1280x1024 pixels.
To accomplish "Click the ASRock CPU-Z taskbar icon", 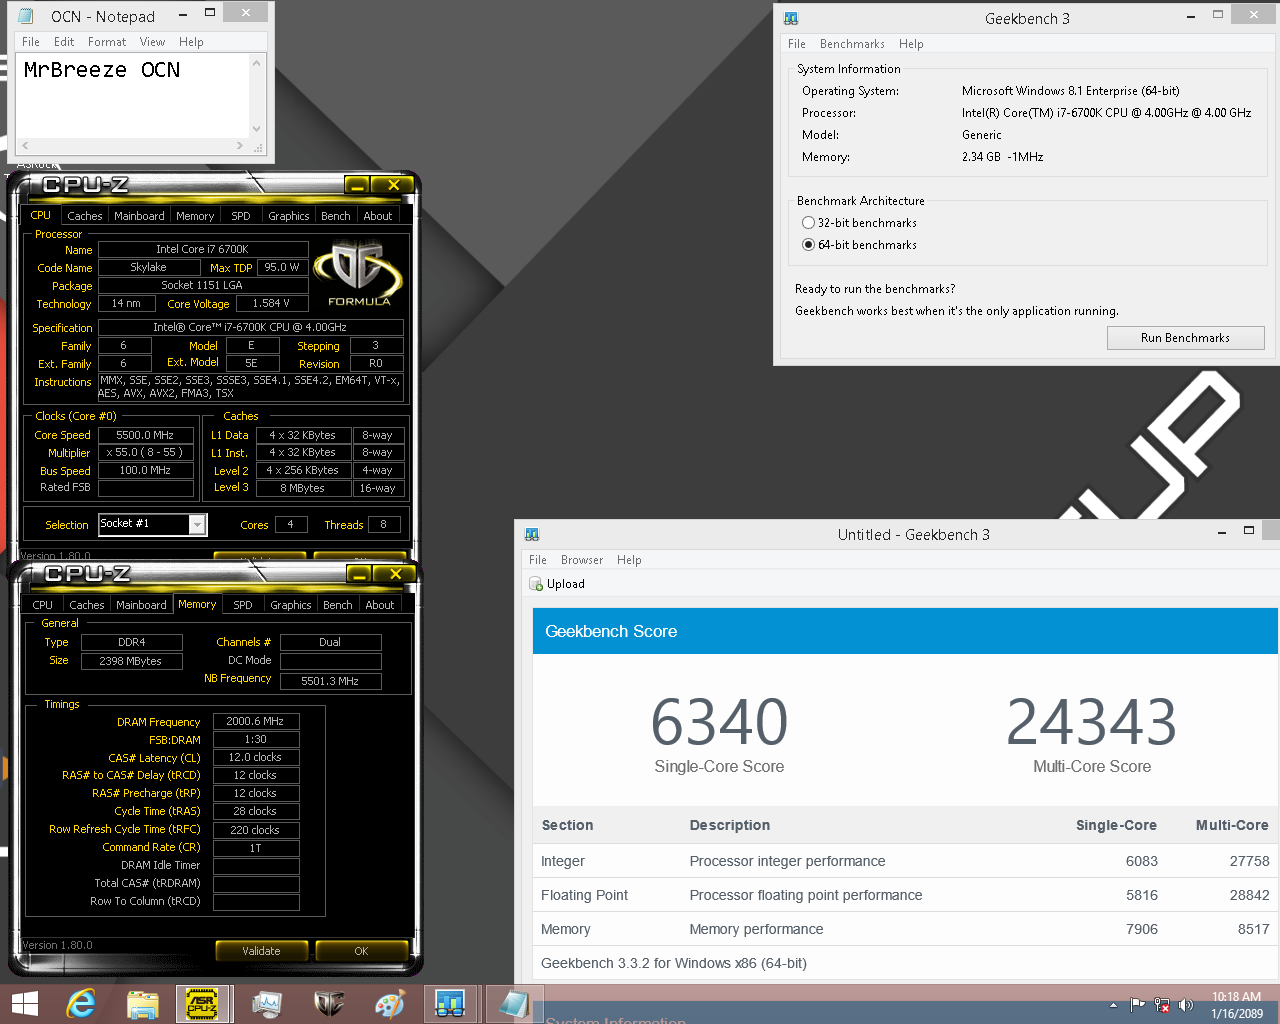I will [204, 1004].
